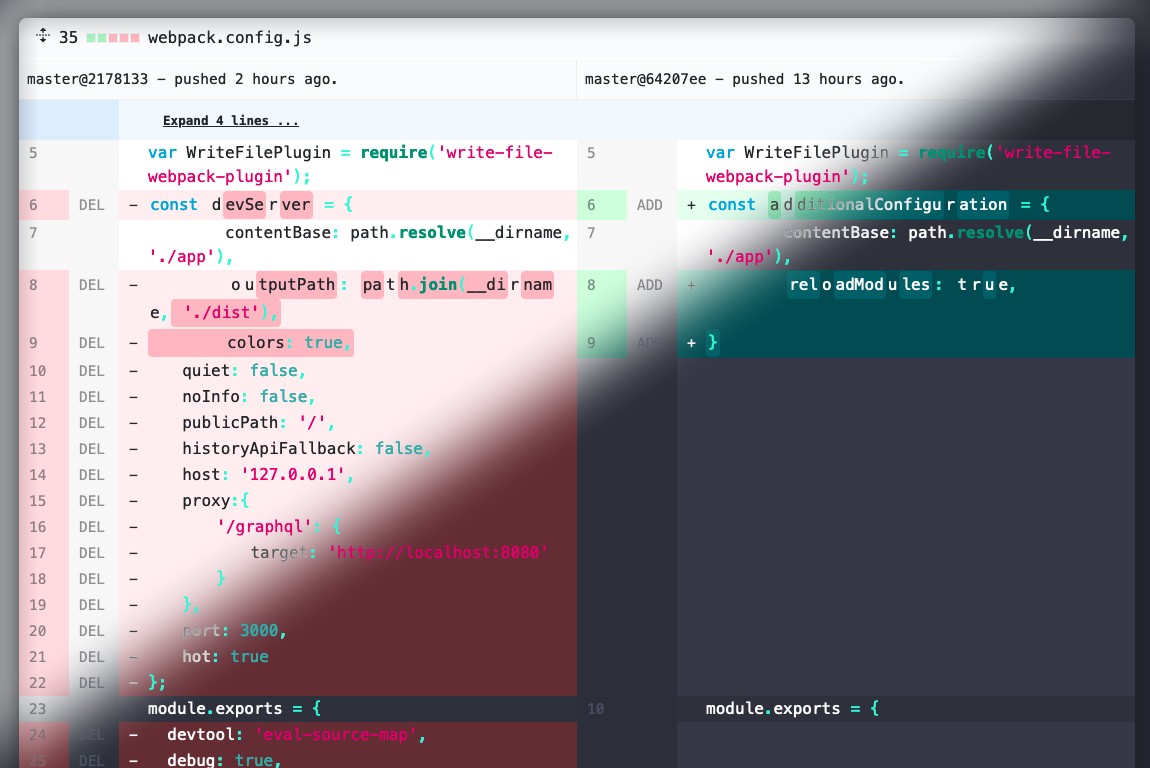
Task: Click right line number 10 in gutter
Action: (595, 709)
